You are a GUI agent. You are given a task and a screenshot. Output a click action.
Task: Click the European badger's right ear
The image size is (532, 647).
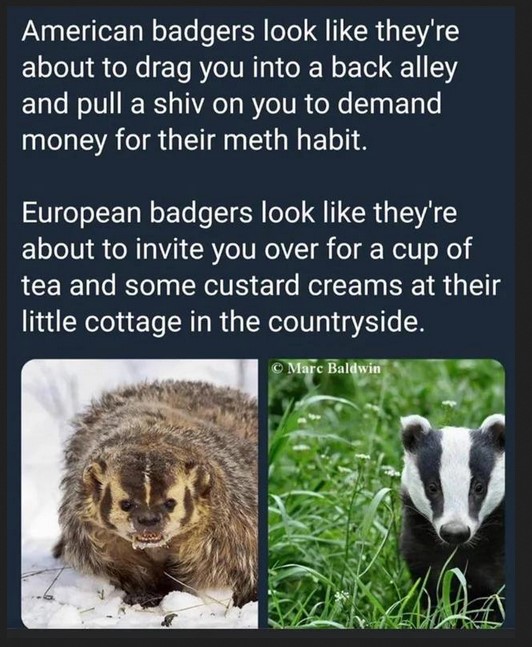coord(494,429)
